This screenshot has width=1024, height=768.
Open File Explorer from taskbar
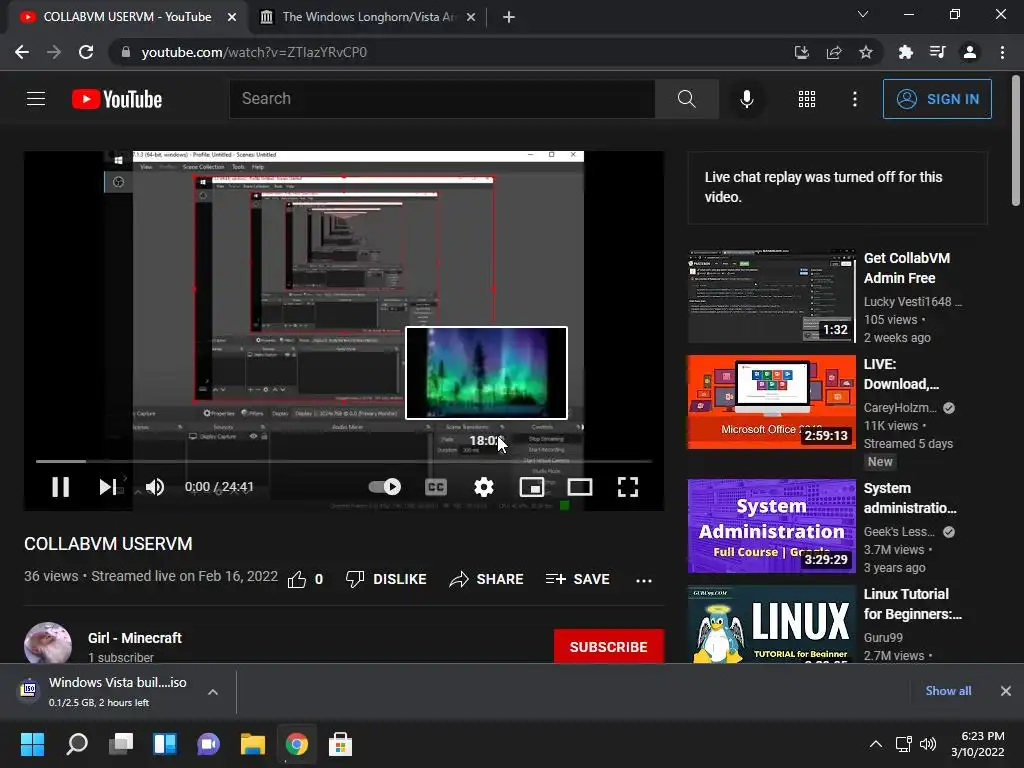[253, 744]
